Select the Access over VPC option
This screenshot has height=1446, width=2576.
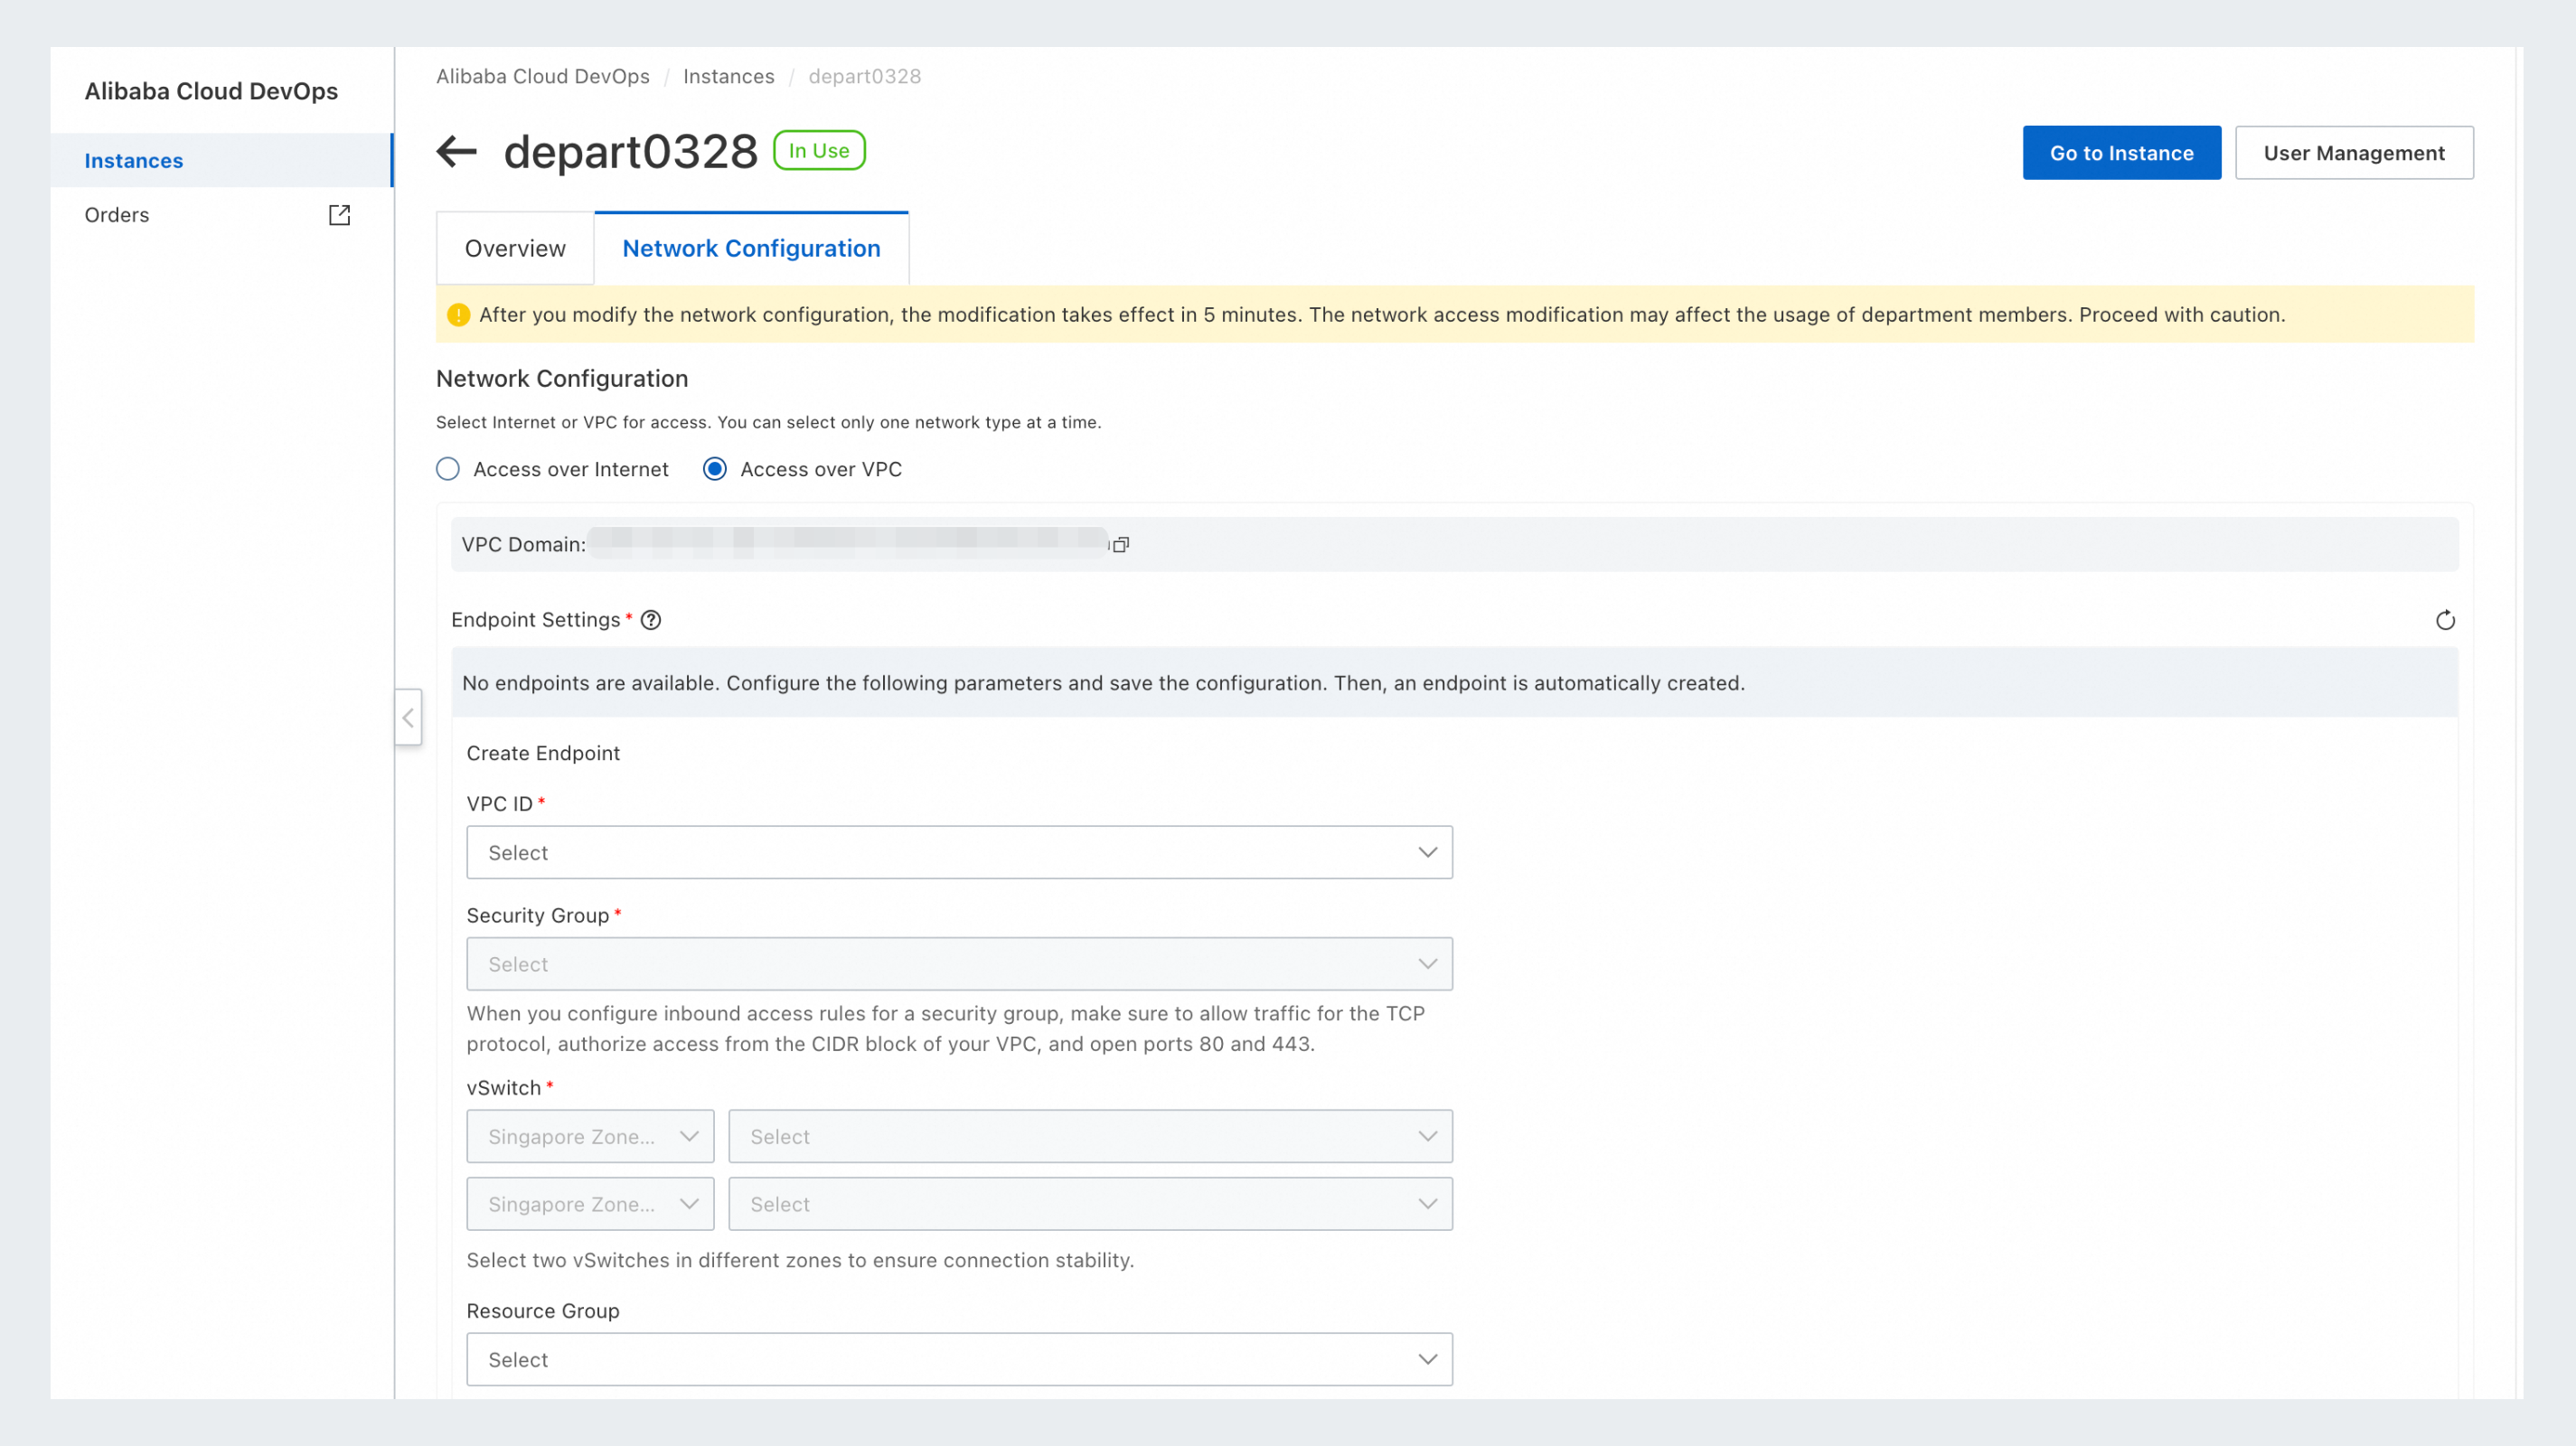pyautogui.click(x=715, y=469)
